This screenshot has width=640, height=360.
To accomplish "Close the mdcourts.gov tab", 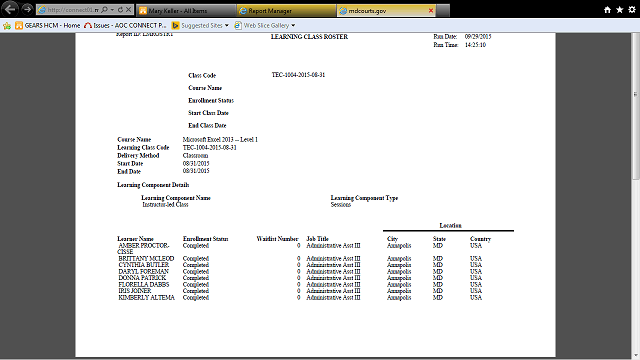I will point(431,11).
